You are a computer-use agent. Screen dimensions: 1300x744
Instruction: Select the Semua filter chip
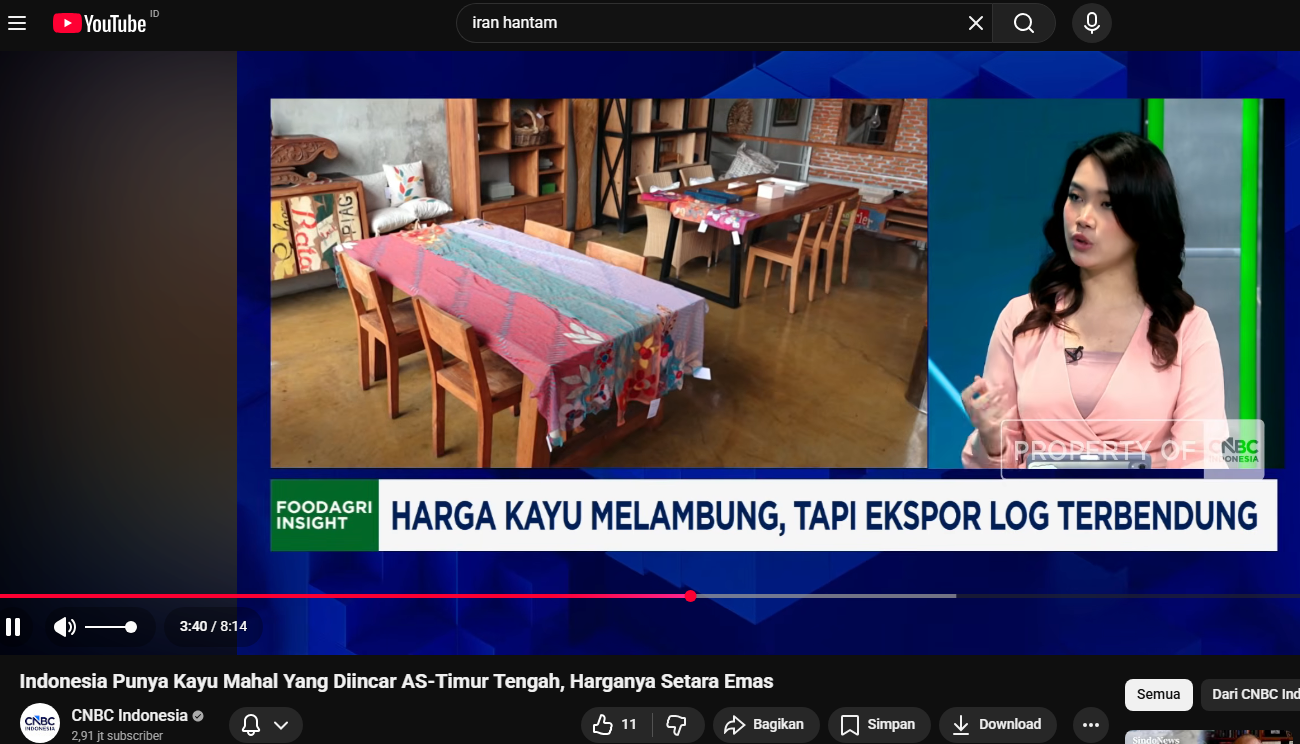click(1159, 694)
